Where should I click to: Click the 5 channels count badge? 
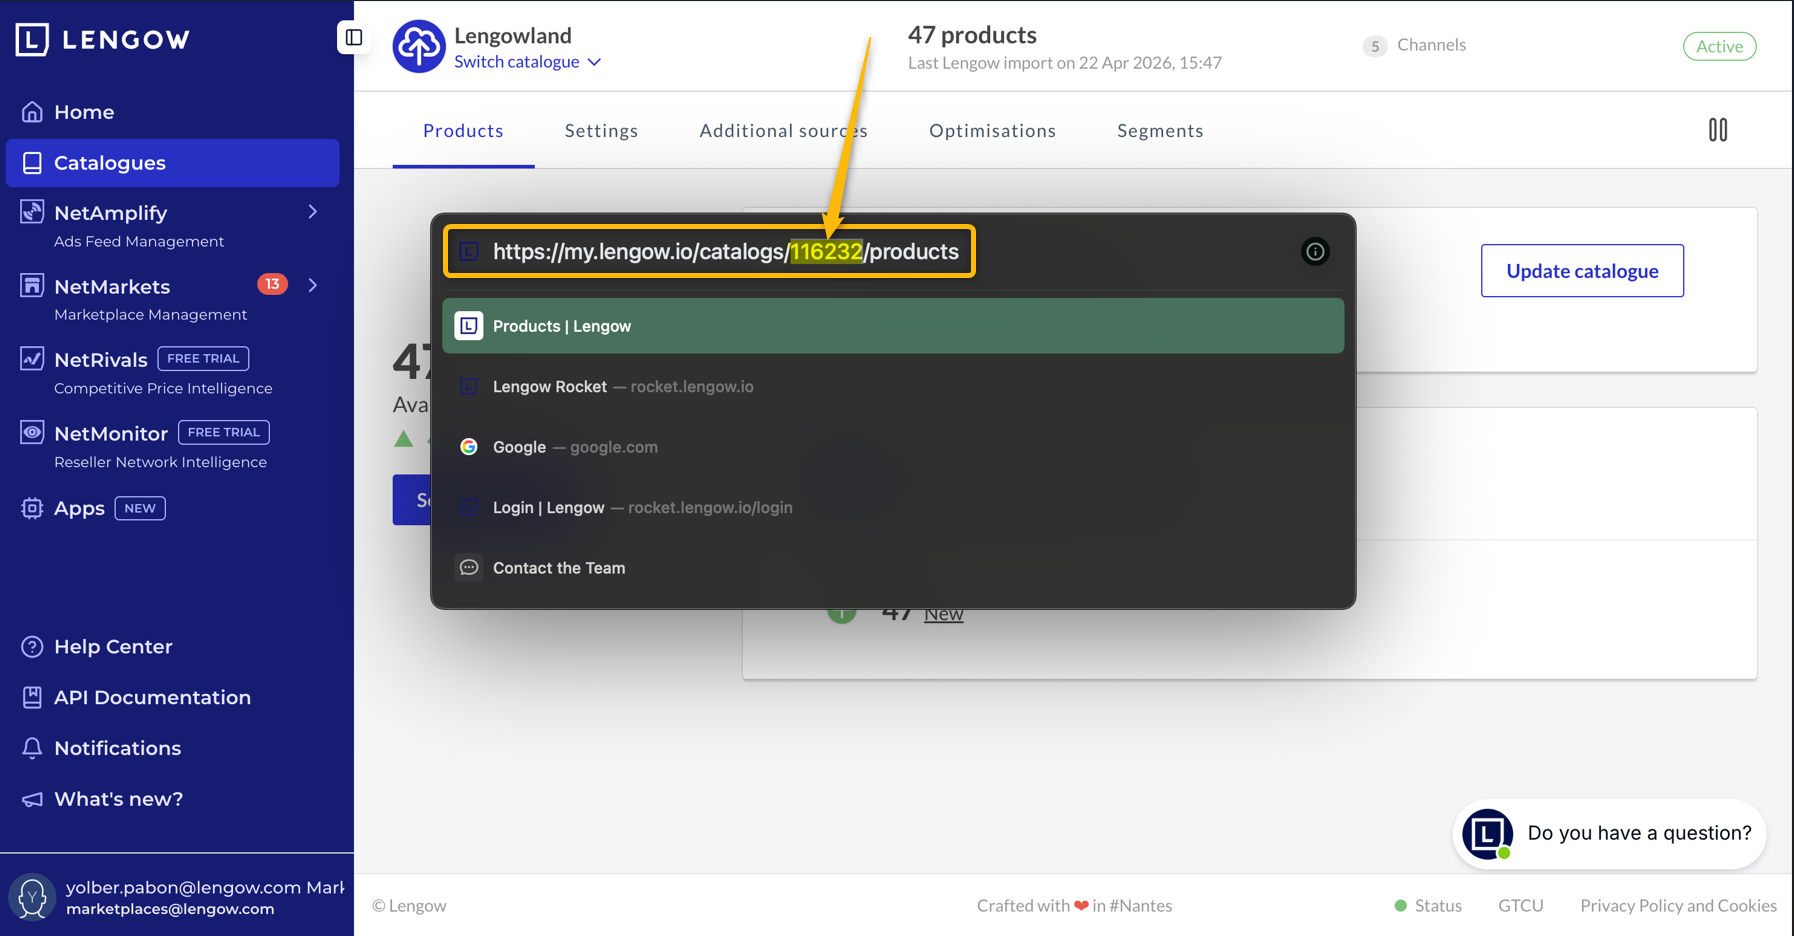pos(1375,46)
